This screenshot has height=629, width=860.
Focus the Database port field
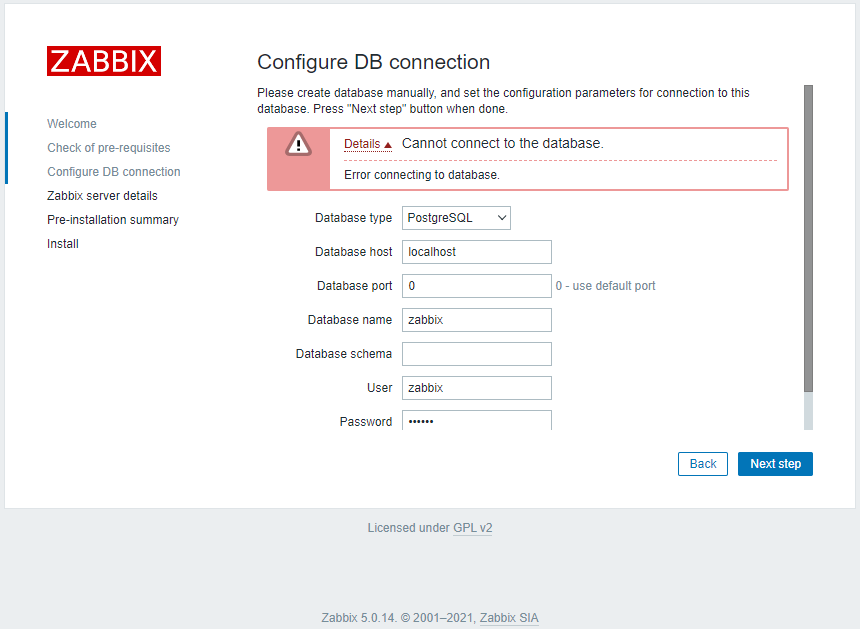point(476,285)
